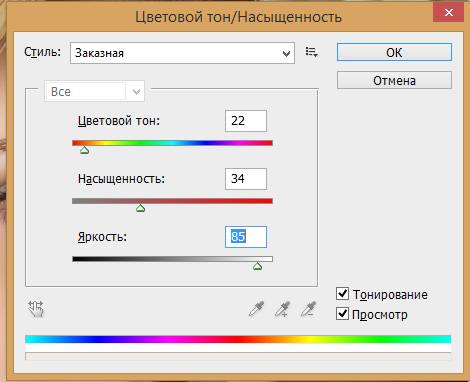Confirm changes with the OK button
Screen dimensions: 470x382
[x=394, y=52]
